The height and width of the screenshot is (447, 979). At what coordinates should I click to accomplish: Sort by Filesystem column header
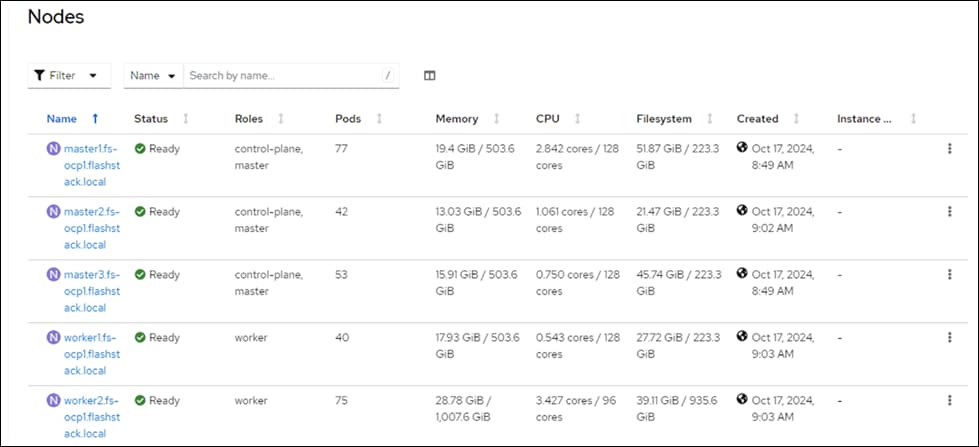point(675,119)
